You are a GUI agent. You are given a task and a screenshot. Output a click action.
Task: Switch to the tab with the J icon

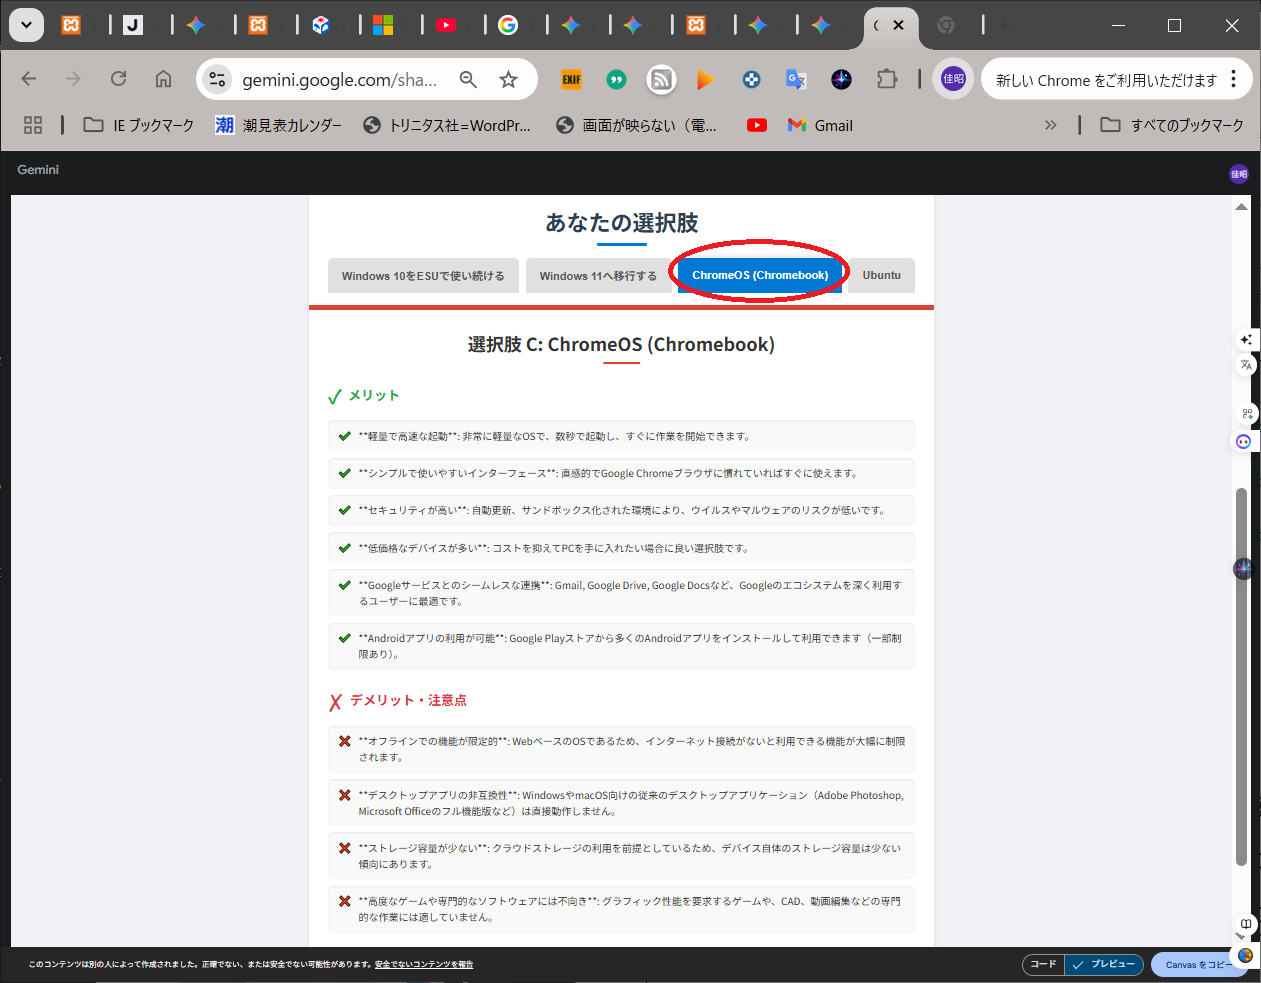[x=133, y=25]
